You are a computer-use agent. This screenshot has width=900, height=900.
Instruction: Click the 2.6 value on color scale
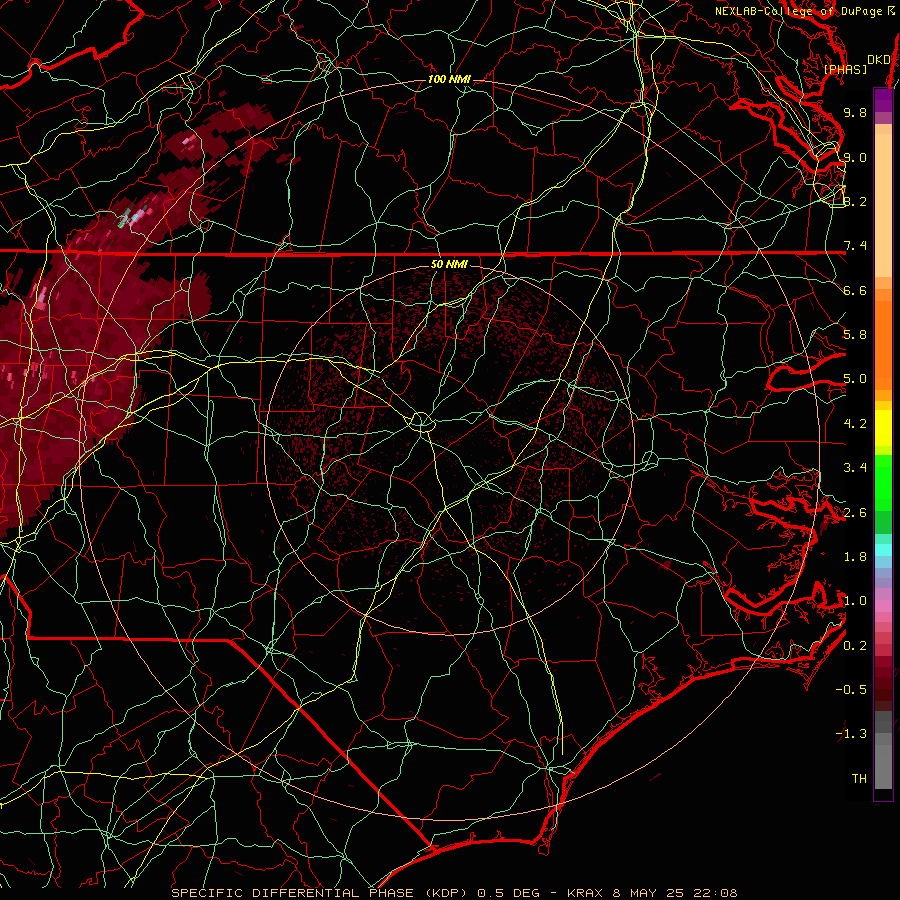pyautogui.click(x=855, y=513)
